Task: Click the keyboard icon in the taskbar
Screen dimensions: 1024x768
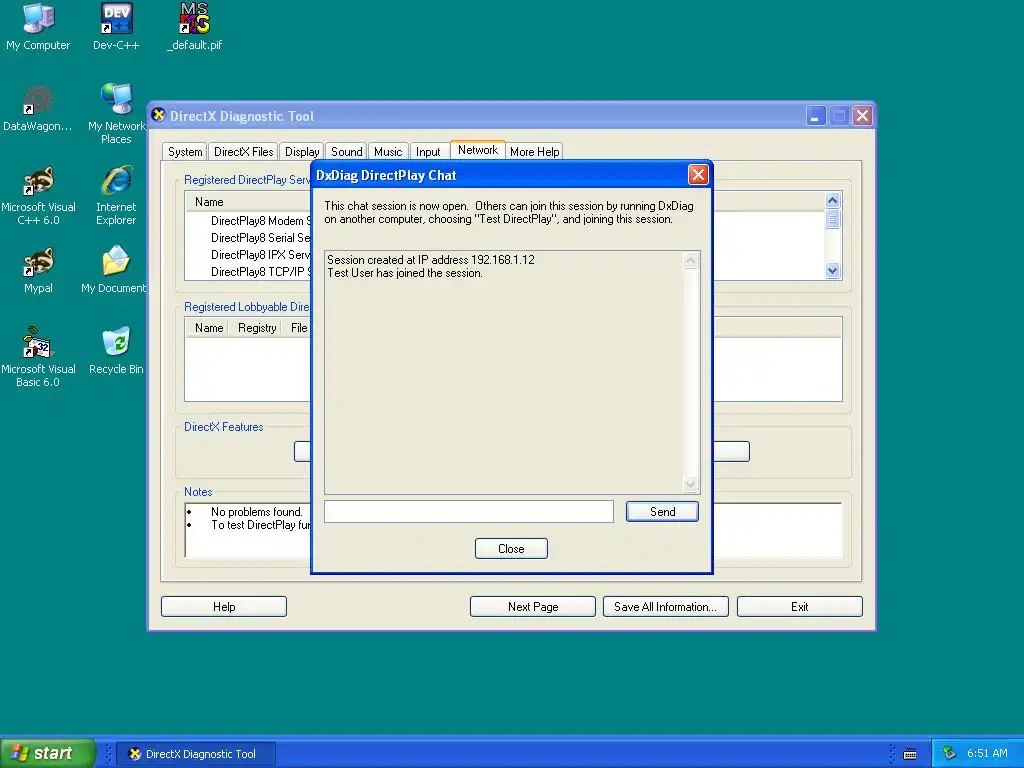Action: (910, 754)
